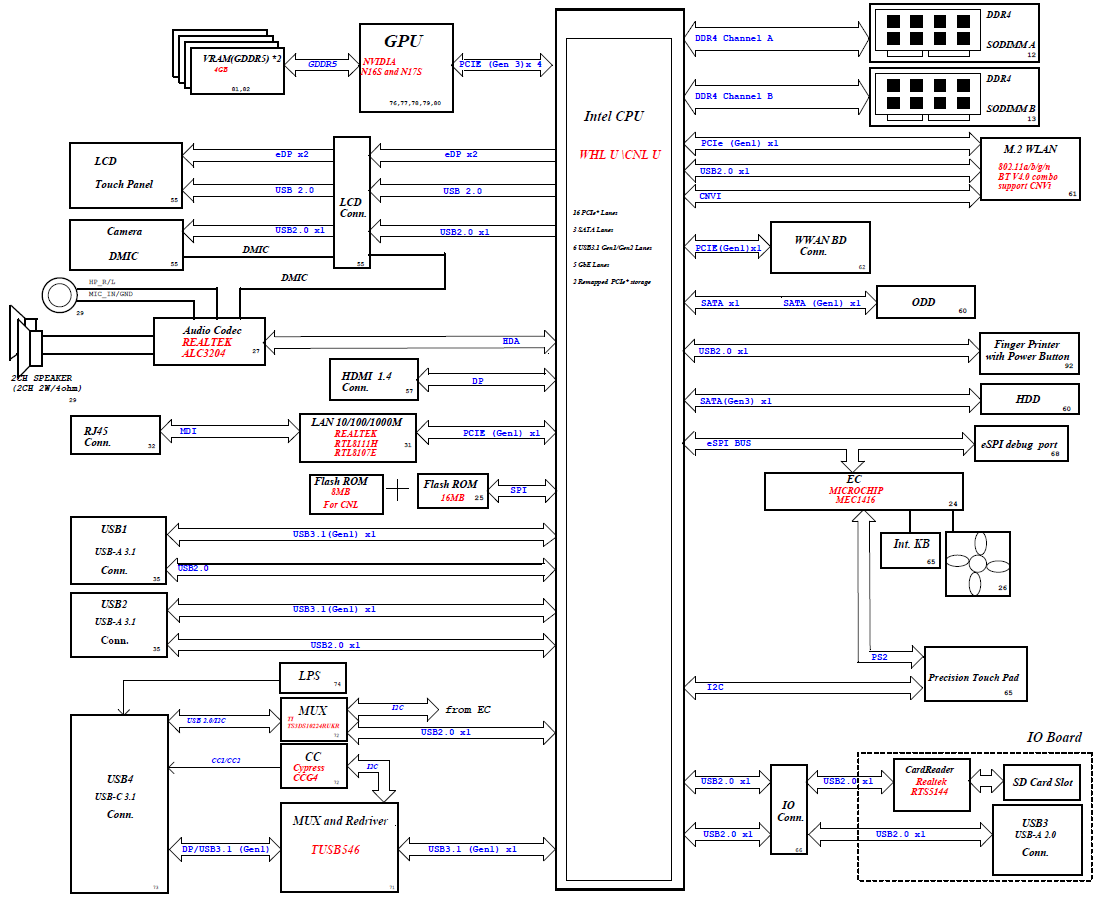Click the DDR4 Channel A double-headed arrow
Screen dimensions: 1102x902
coord(777,38)
